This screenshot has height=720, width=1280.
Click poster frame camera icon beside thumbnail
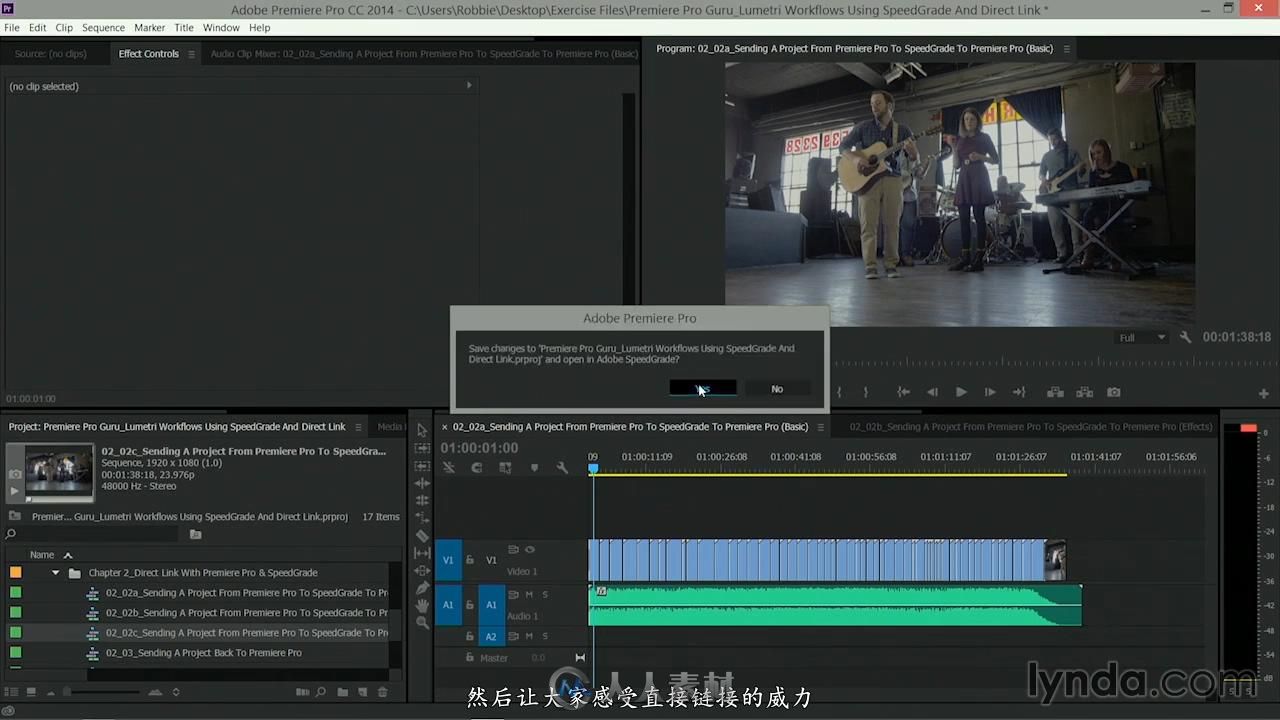(15, 474)
